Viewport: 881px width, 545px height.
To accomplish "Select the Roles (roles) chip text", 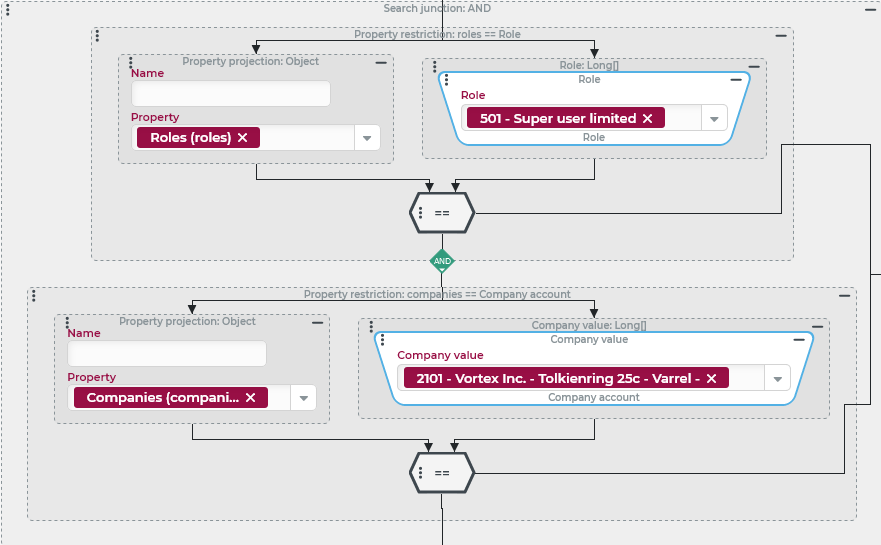I will [x=190, y=138].
